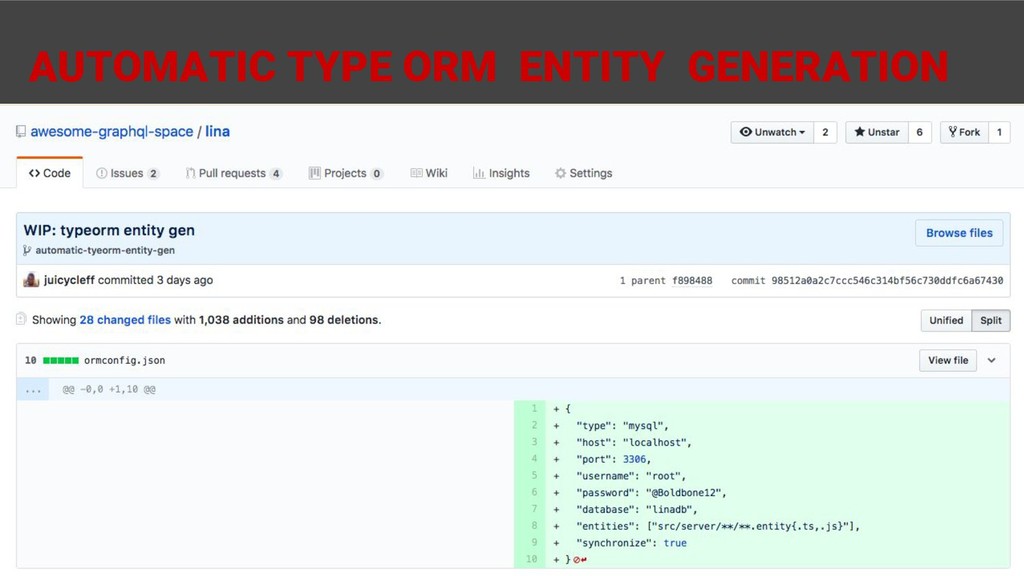Click the diff file icon beside Showing

tap(21, 319)
